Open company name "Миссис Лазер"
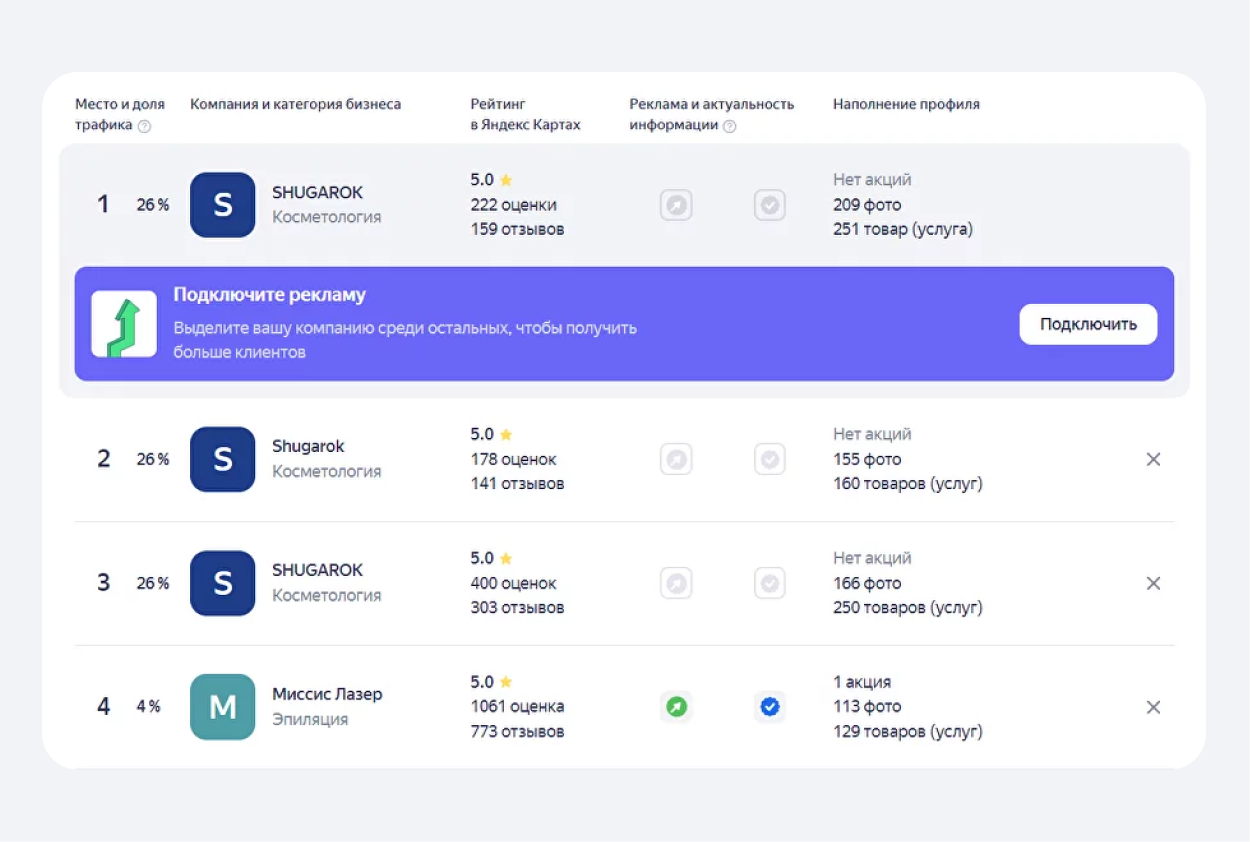1250x842 pixels. (327, 694)
